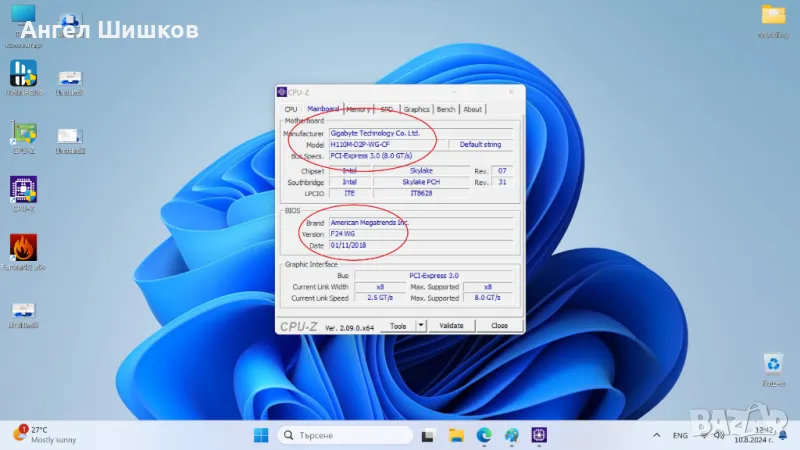Click the taskbar search box

click(x=345, y=435)
